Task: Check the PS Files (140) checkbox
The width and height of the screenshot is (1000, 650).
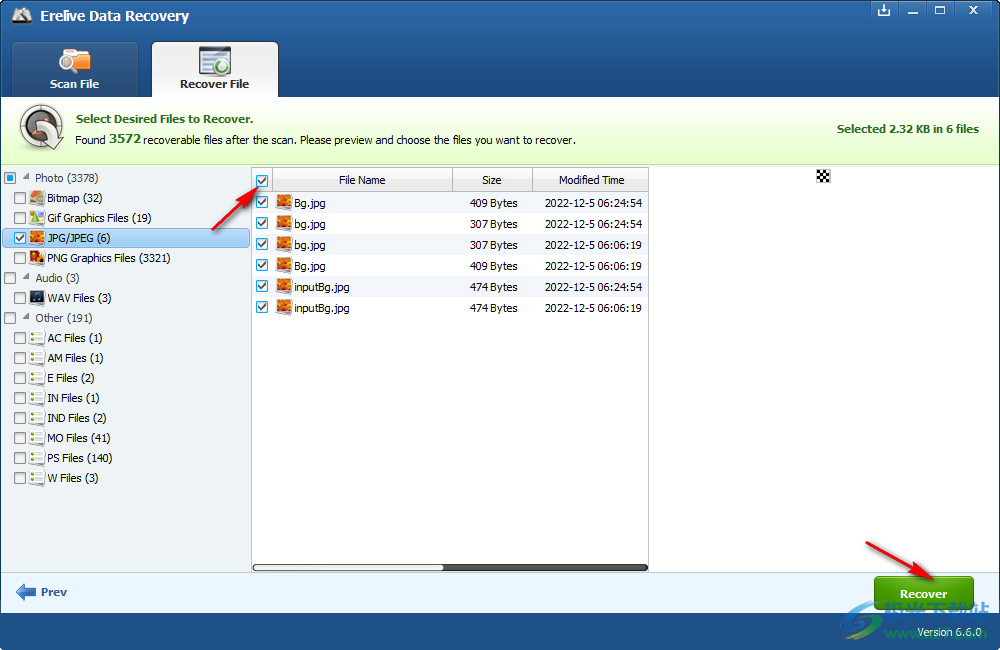Action: click(x=20, y=458)
